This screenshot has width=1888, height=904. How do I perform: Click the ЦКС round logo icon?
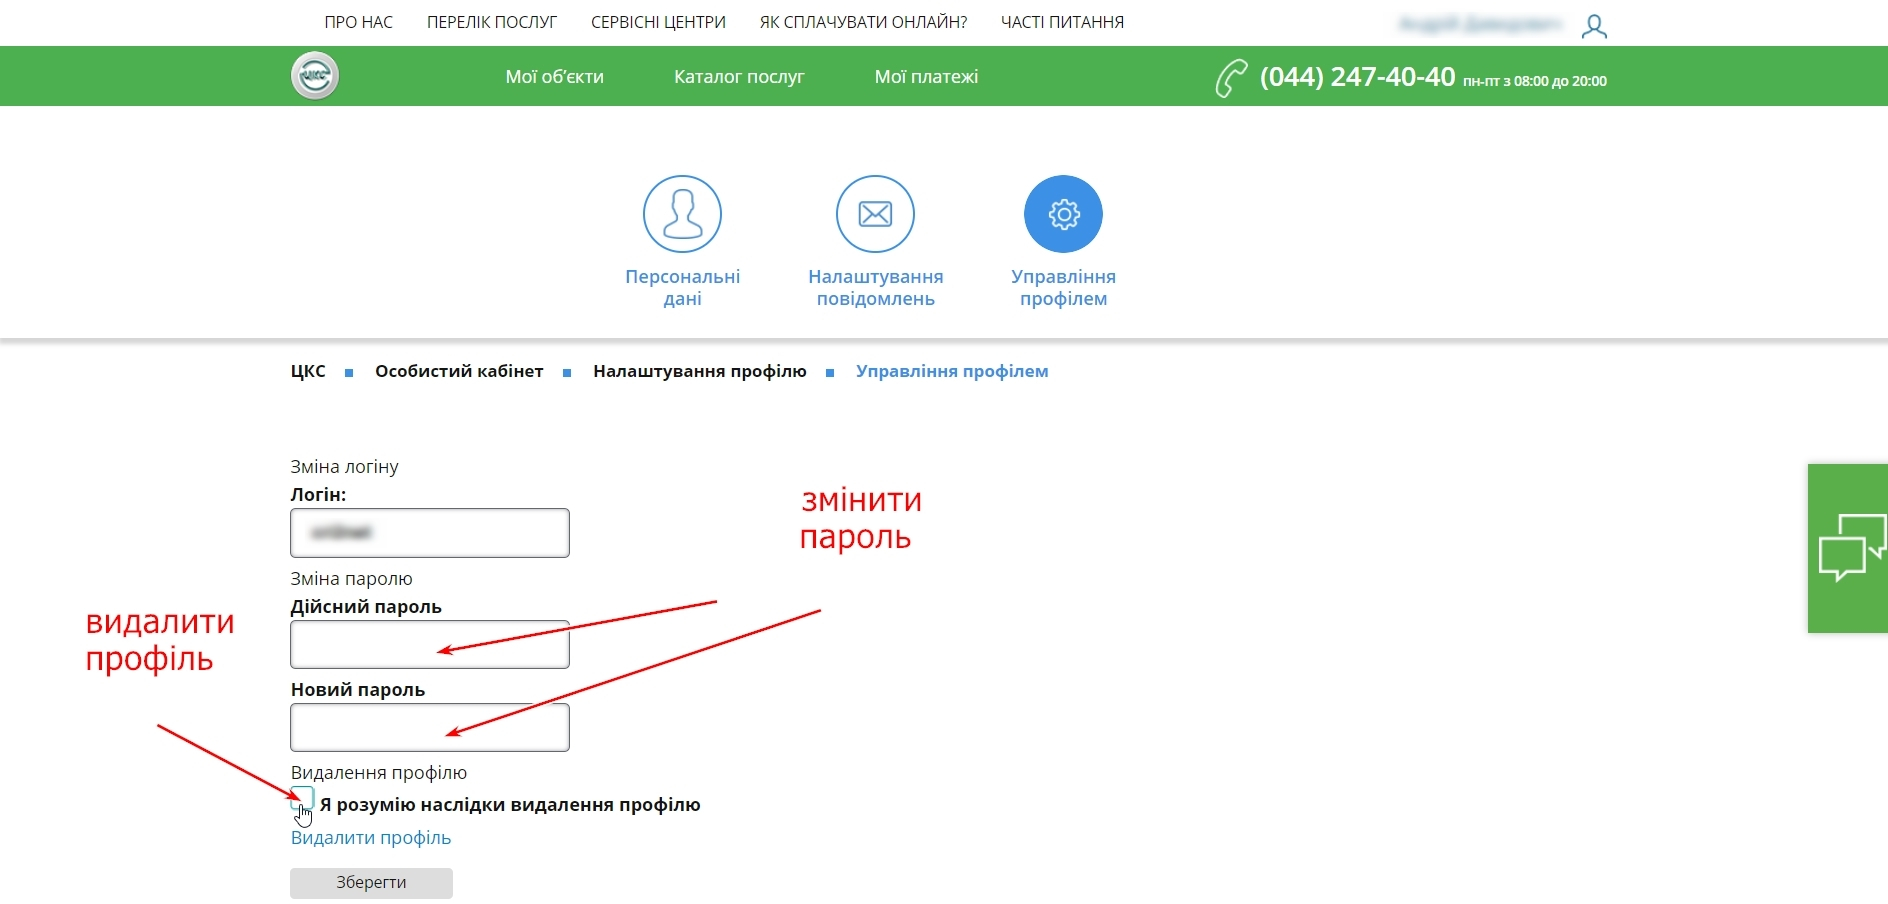click(x=315, y=76)
